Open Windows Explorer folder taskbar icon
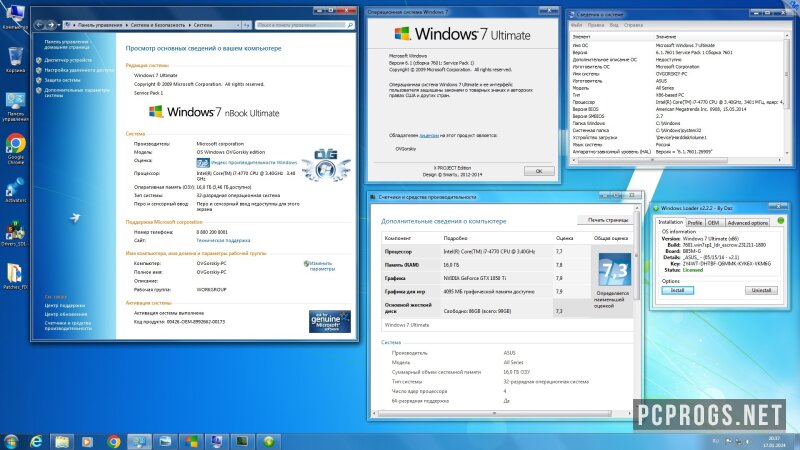The height and width of the screenshot is (450, 800). [62, 441]
